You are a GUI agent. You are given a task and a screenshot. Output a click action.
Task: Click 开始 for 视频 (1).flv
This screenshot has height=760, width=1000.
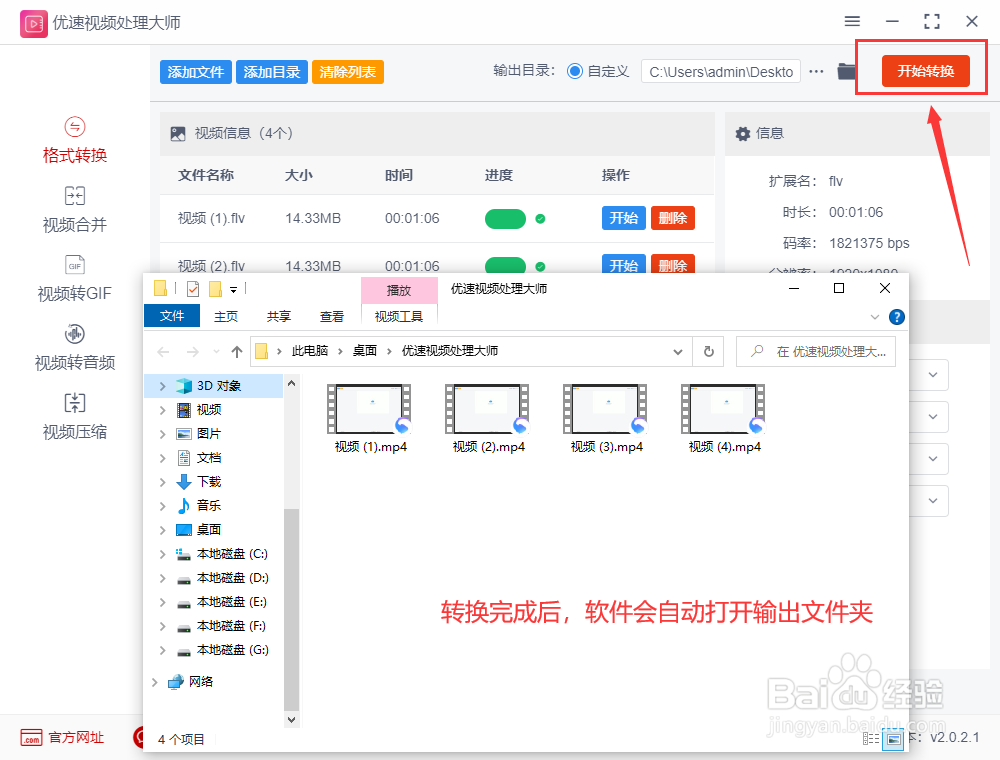pos(623,218)
